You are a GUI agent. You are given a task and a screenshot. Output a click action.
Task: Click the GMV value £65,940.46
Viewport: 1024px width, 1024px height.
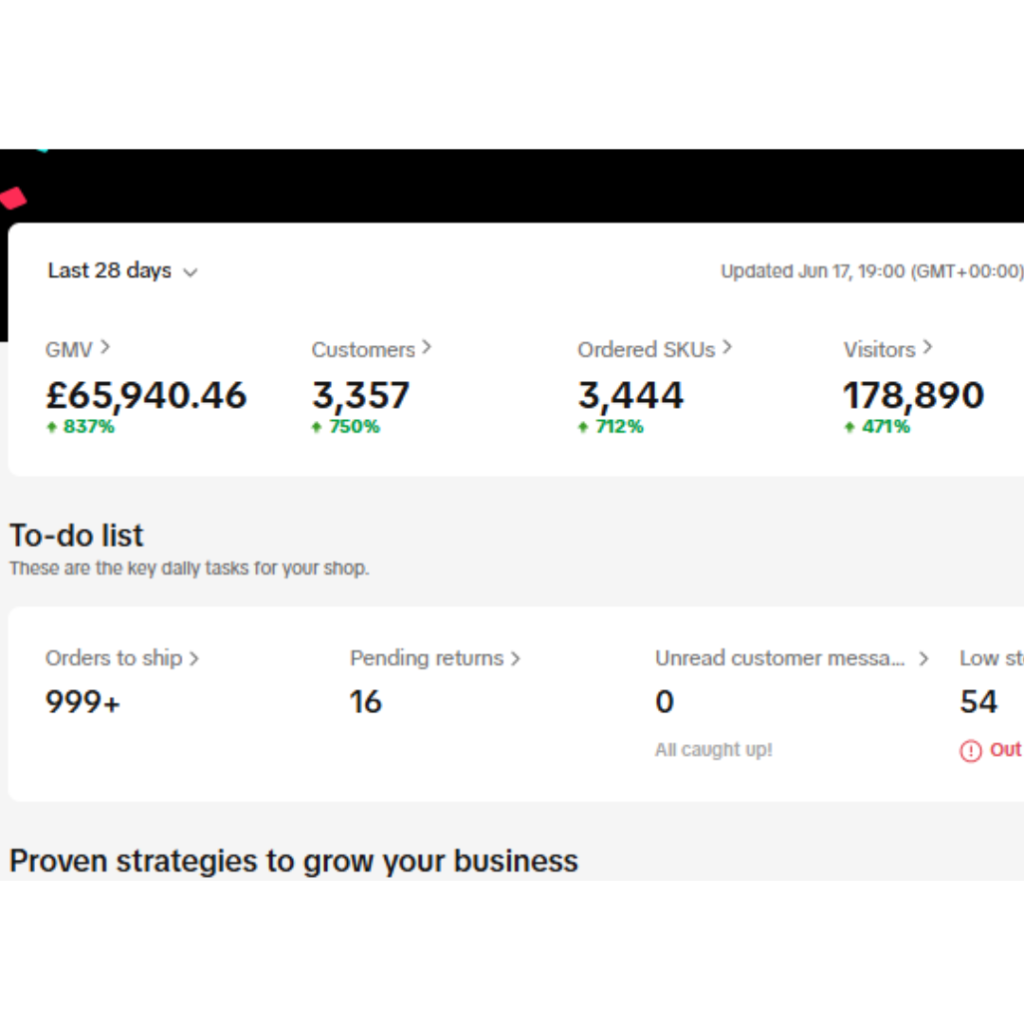click(146, 396)
